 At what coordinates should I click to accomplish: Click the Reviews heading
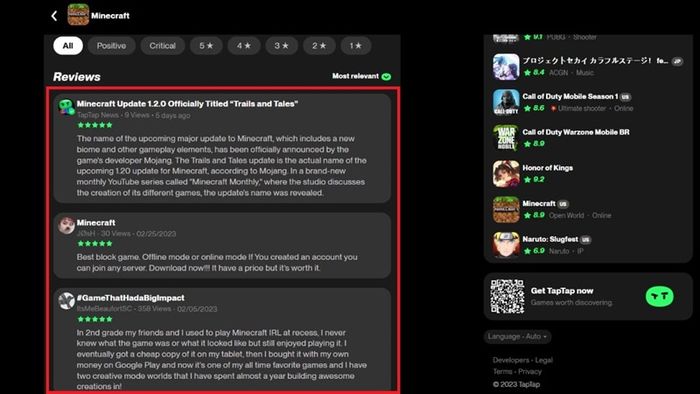[x=77, y=77]
